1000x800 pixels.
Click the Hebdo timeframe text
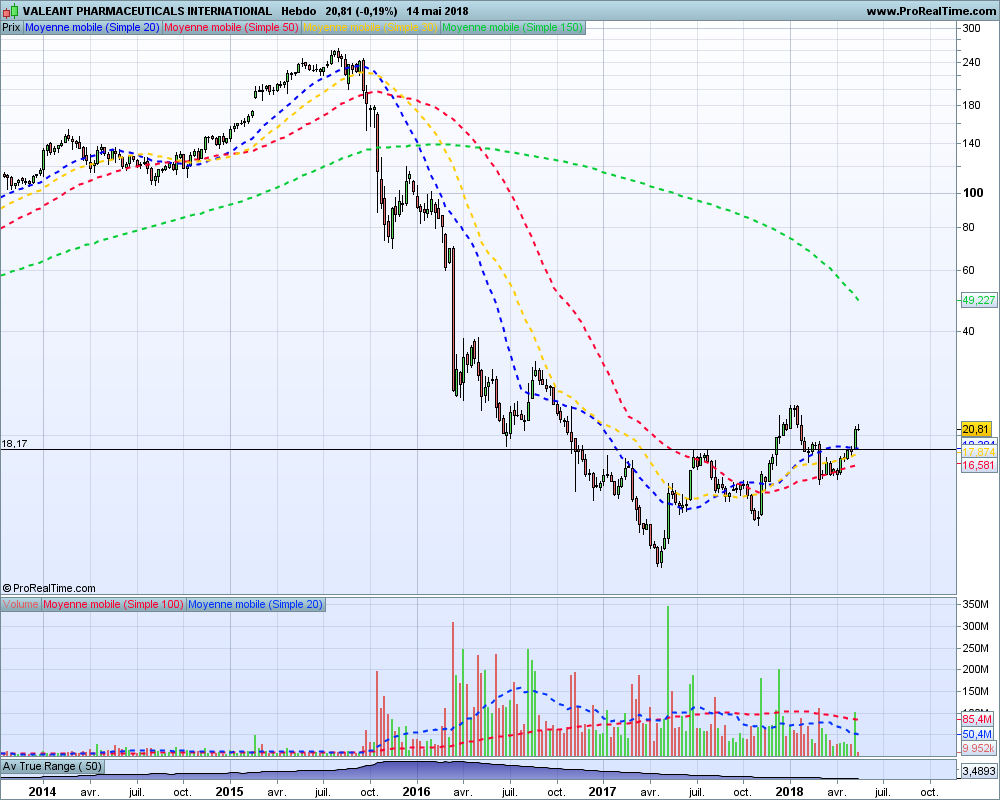pos(298,11)
